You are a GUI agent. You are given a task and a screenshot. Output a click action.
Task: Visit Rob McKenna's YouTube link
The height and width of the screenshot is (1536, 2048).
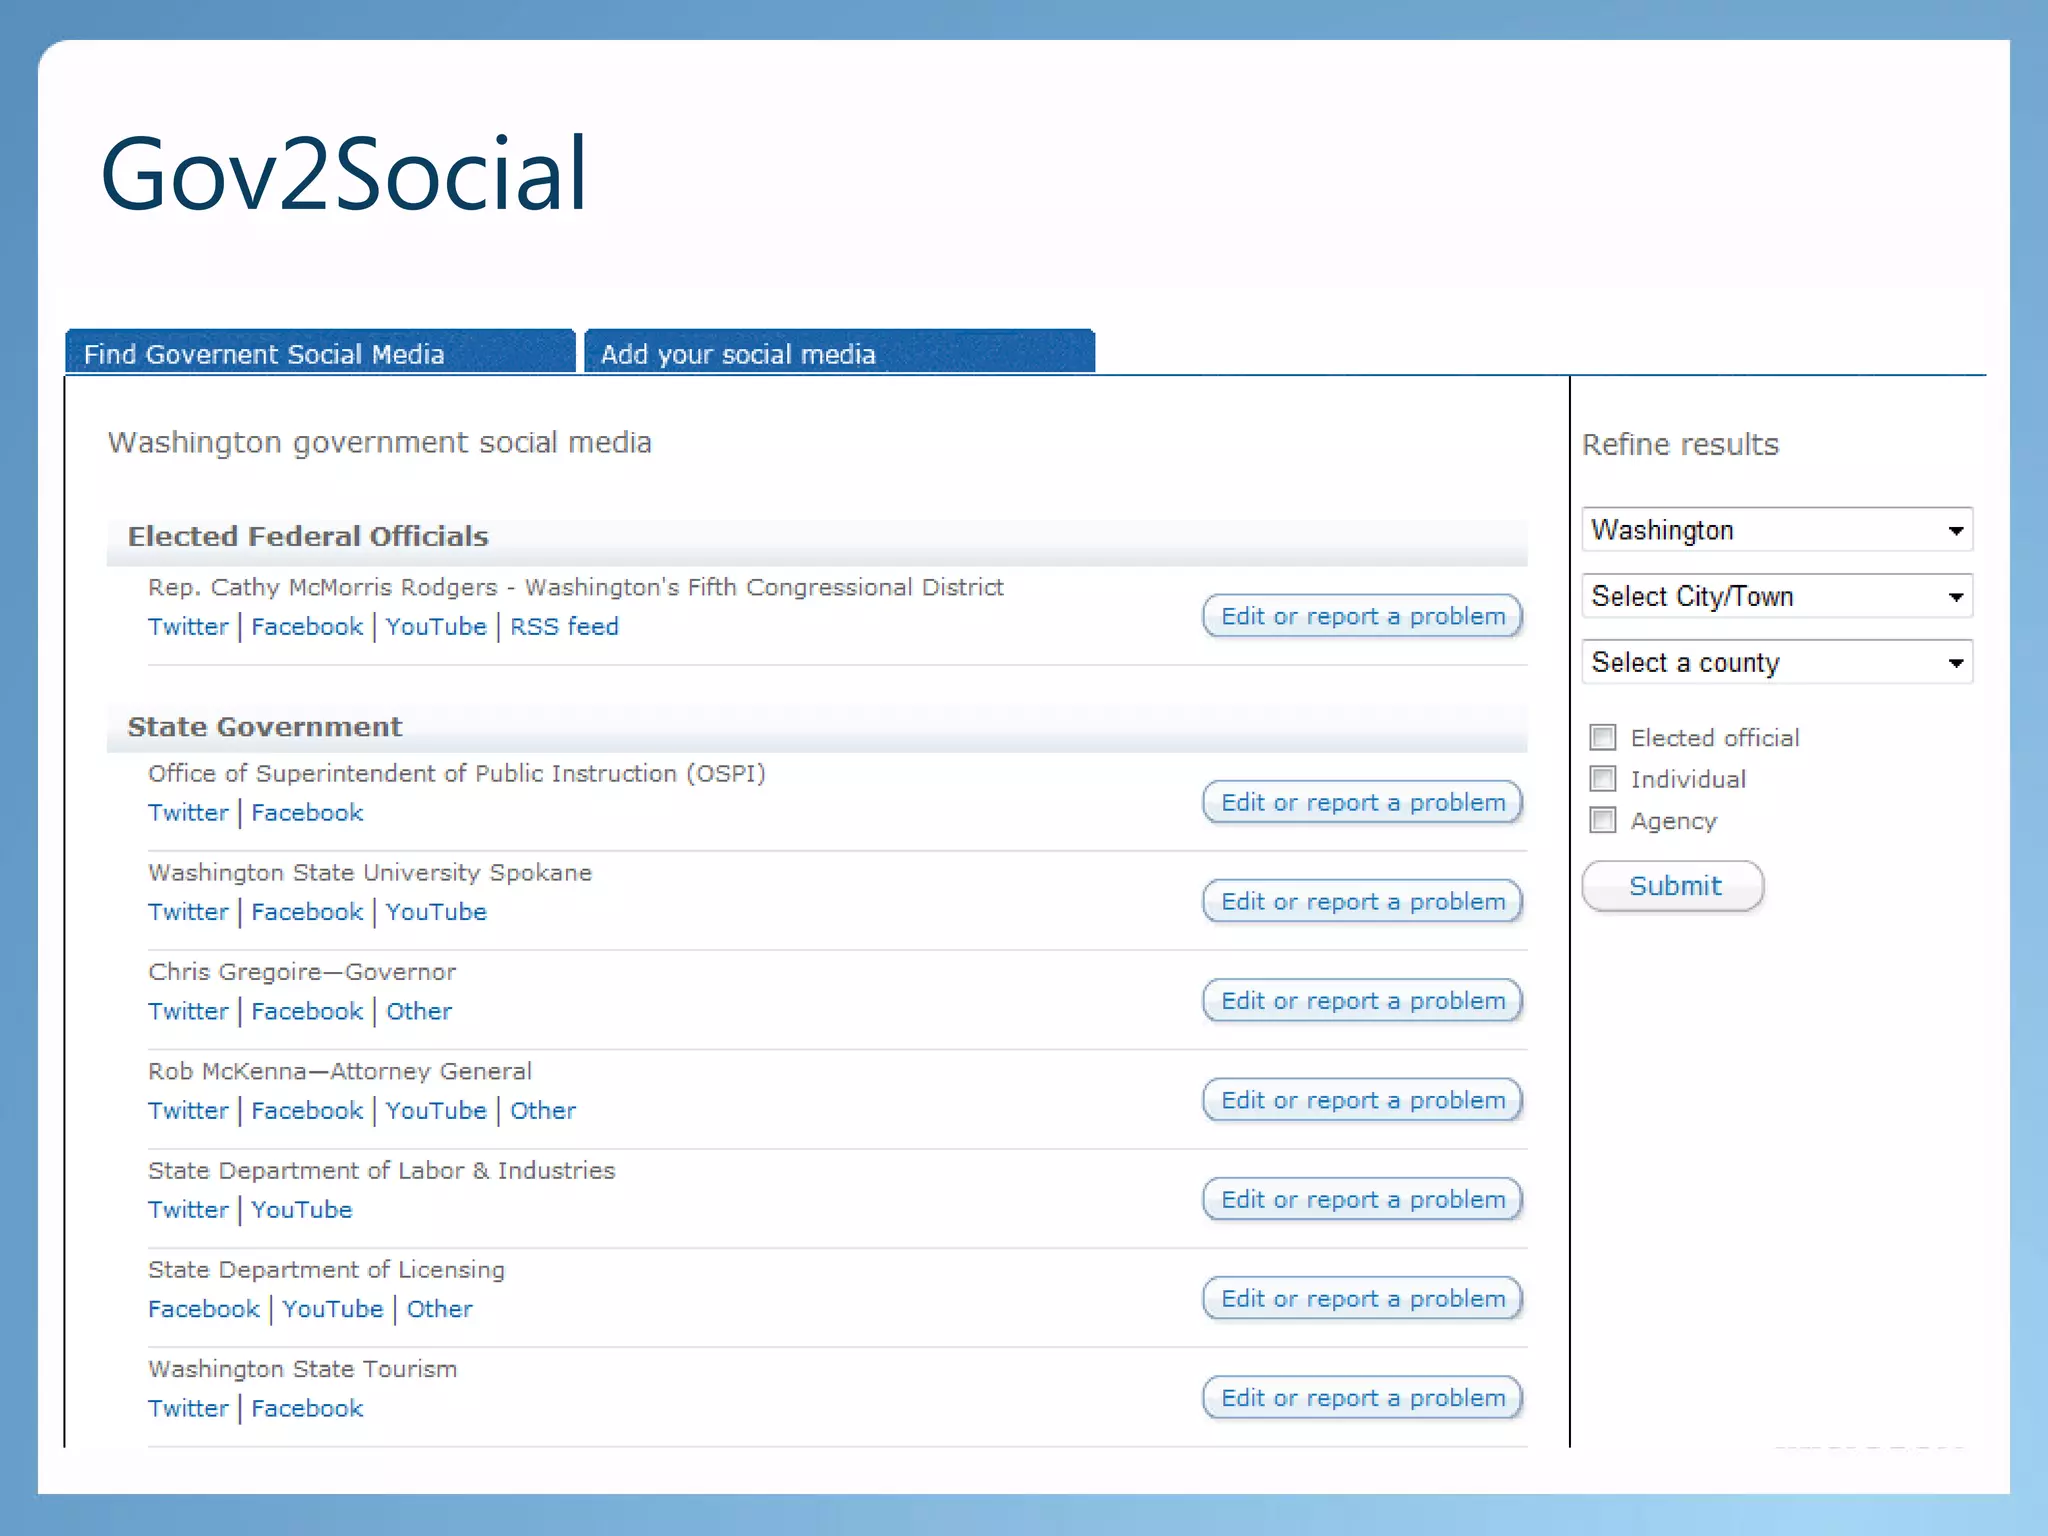436,1111
